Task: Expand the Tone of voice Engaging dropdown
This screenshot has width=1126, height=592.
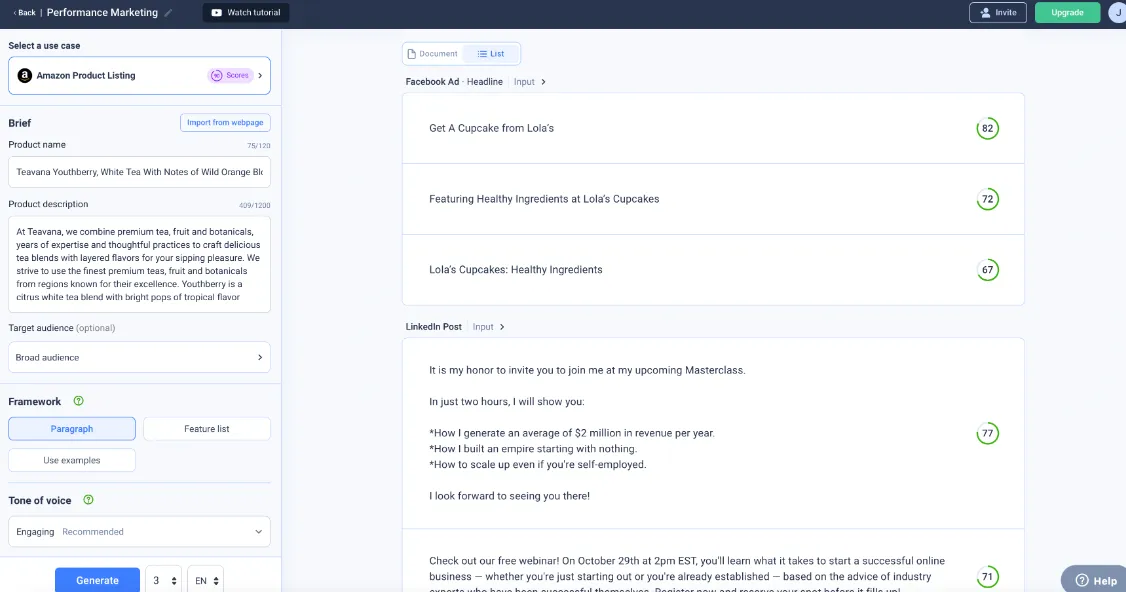Action: tap(139, 532)
